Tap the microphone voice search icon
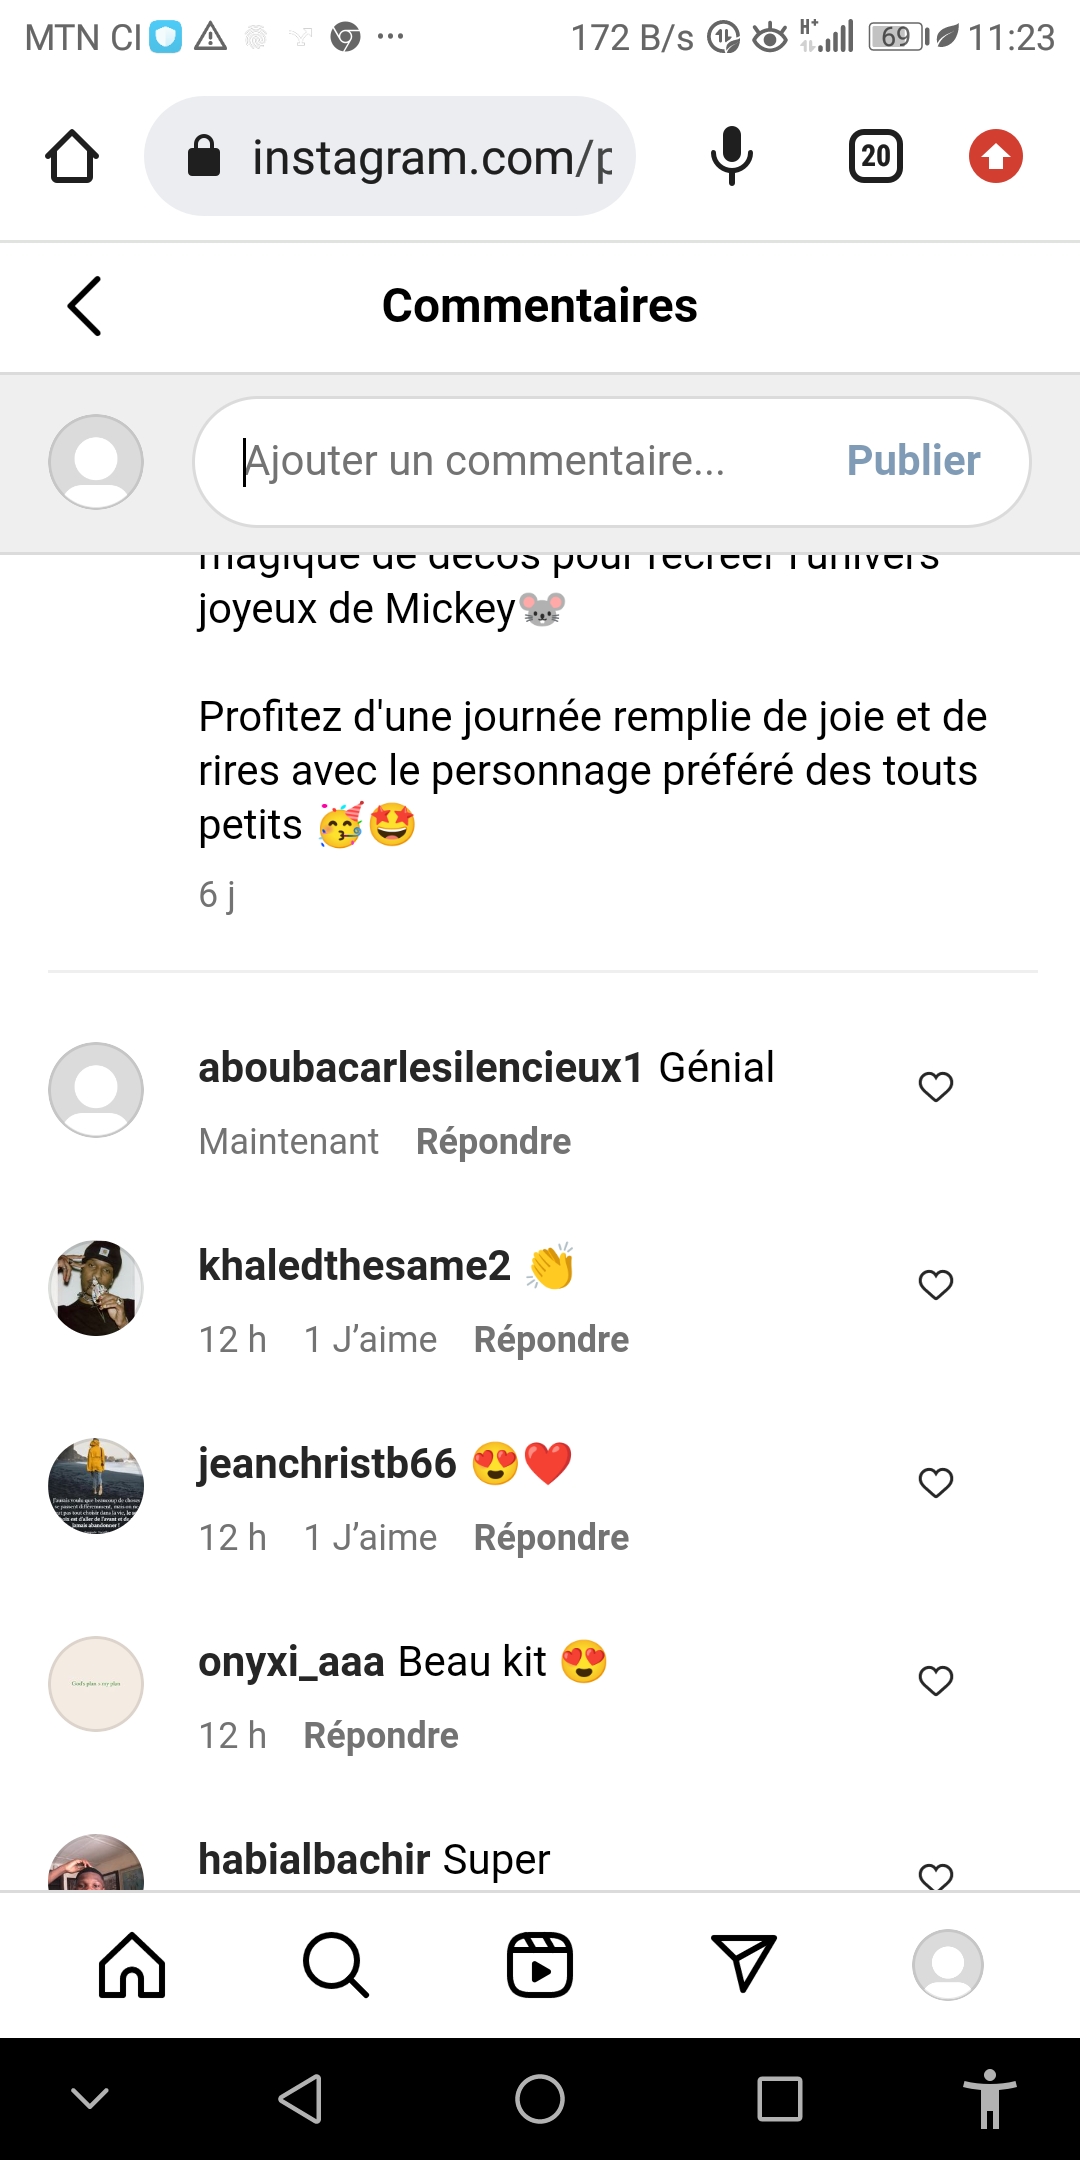Image resolution: width=1080 pixels, height=2160 pixels. click(731, 157)
